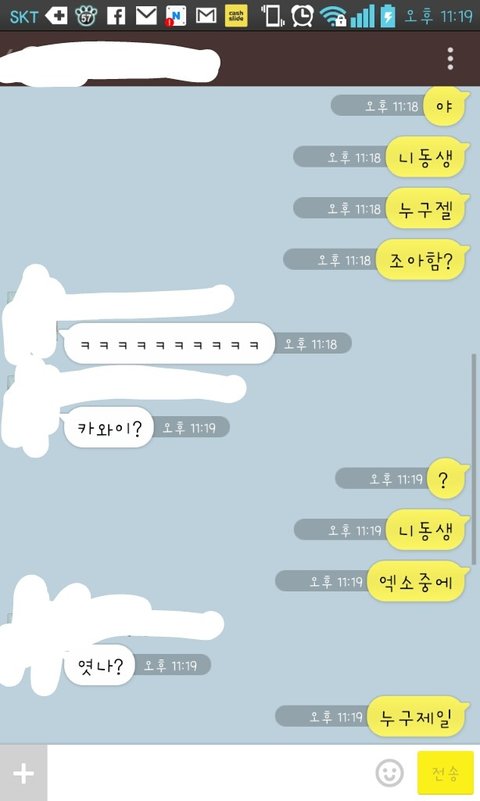Image resolution: width=480 pixels, height=801 pixels.
Task: Select the 엿나? message bubble
Action: 99,666
